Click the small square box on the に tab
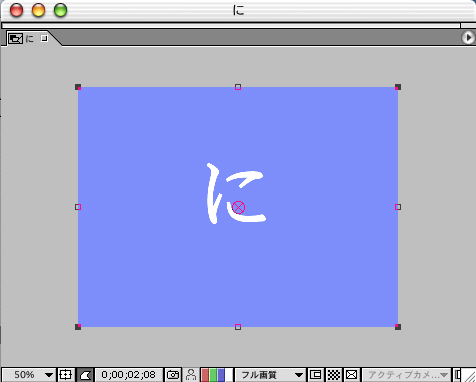 coord(44,39)
